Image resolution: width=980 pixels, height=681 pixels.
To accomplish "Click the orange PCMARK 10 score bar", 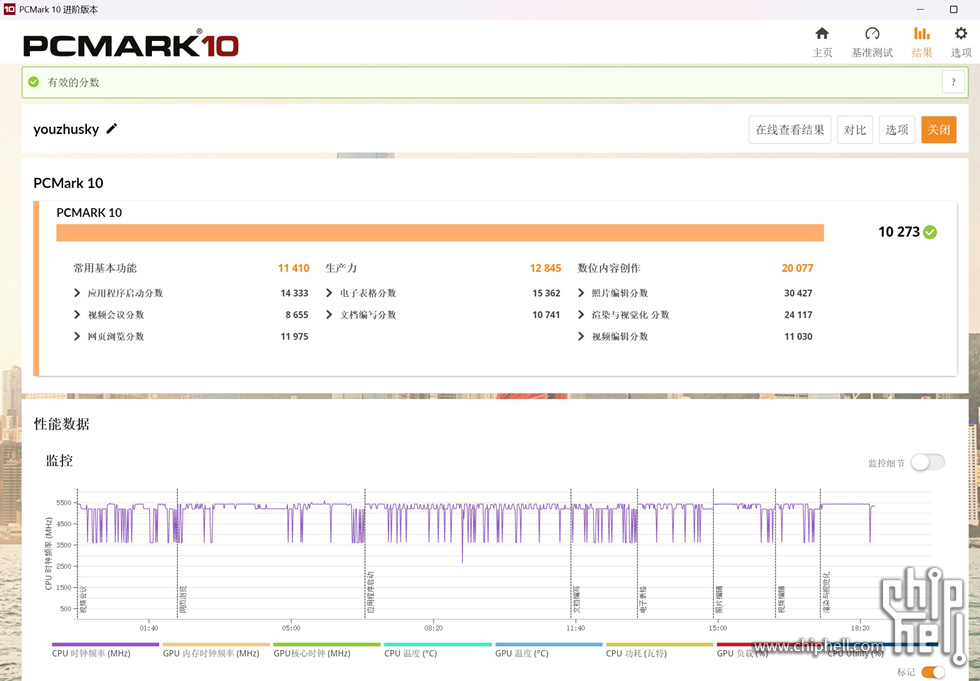I will (440, 232).
